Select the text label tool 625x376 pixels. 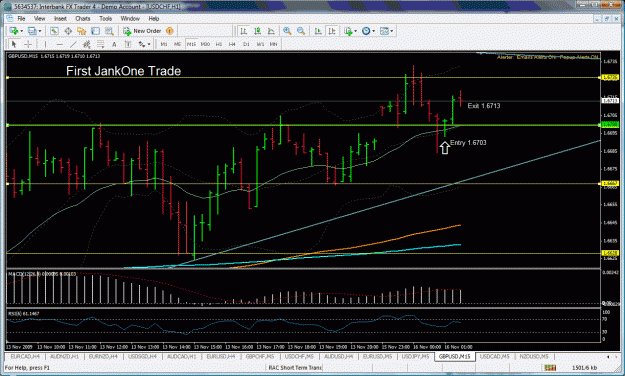[x=128, y=44]
